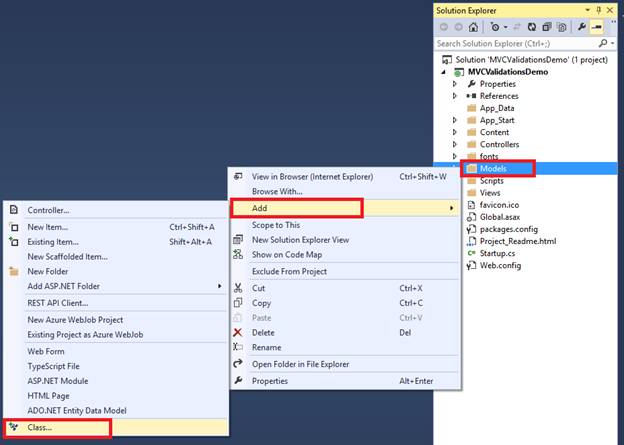
Task: Choose Delete from context menu
Action: [345, 333]
